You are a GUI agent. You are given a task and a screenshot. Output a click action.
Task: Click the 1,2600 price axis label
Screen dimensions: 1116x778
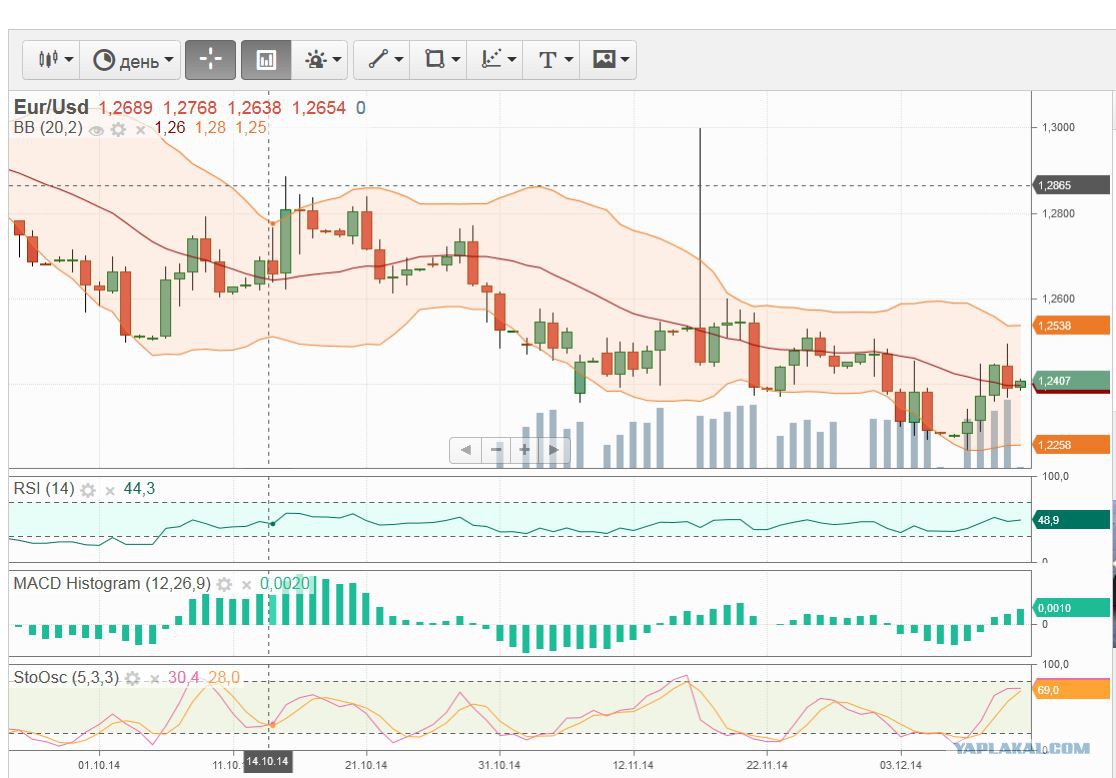[x=1058, y=299]
